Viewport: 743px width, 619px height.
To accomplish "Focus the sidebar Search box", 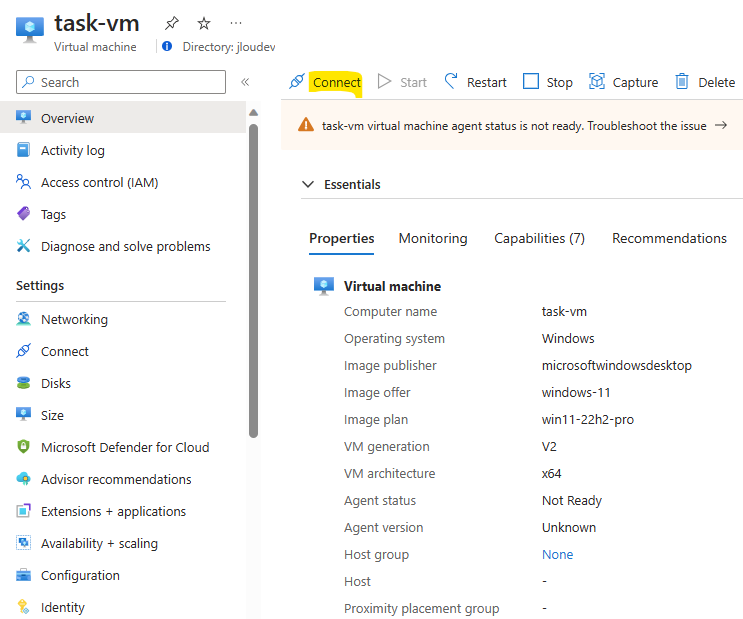I will tap(121, 82).
